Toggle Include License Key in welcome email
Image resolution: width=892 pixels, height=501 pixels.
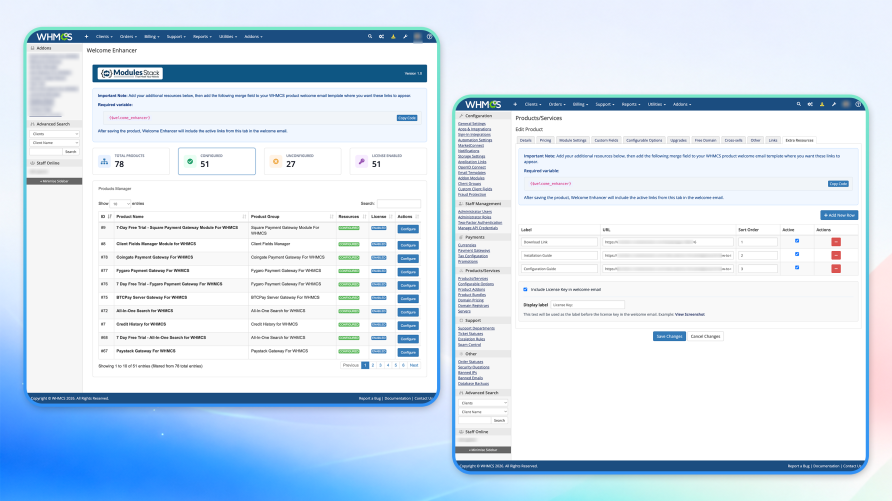pyautogui.click(x=525, y=289)
